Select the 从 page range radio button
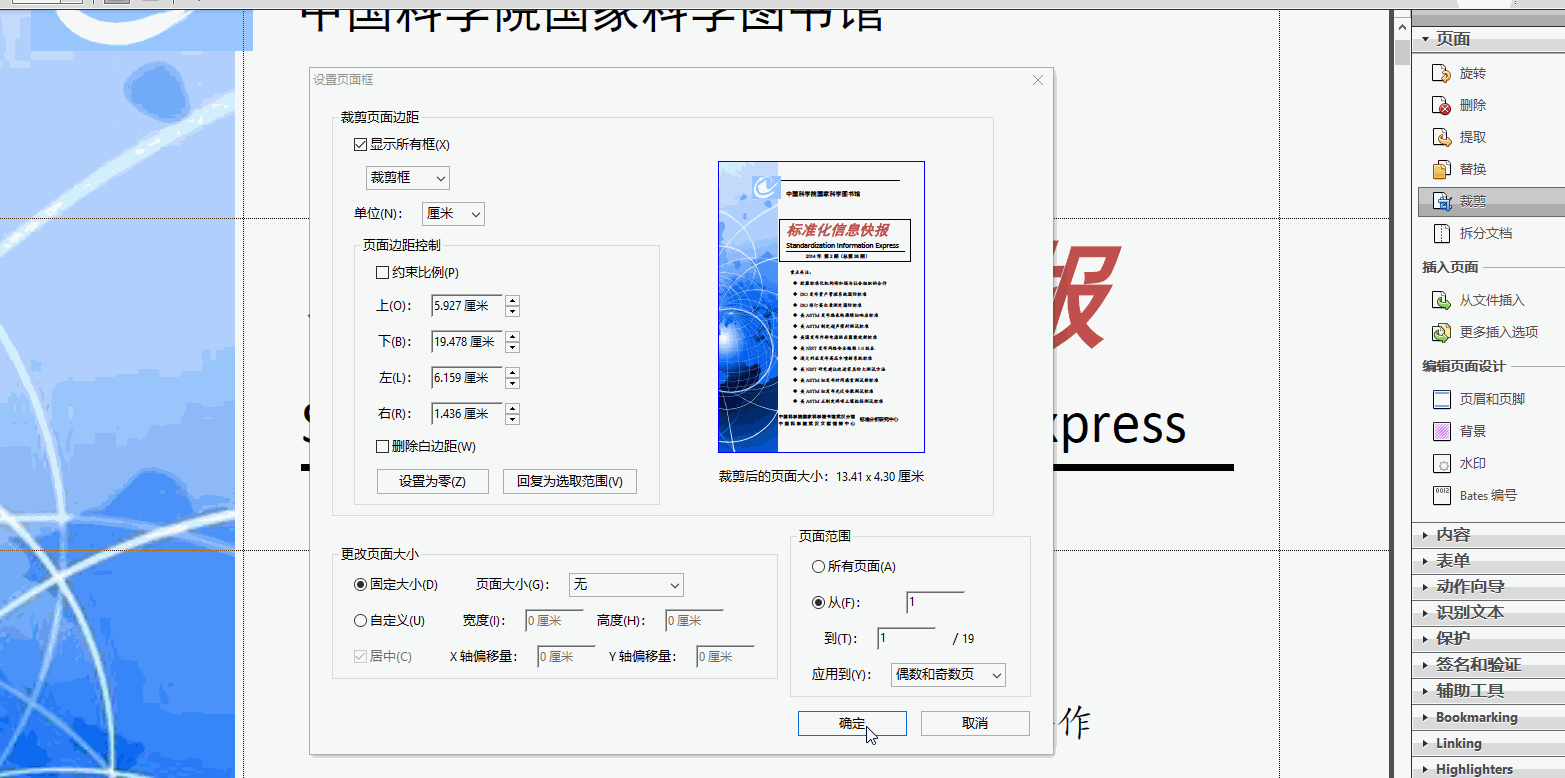Viewport: 1565px width, 778px height. pyautogui.click(x=818, y=603)
